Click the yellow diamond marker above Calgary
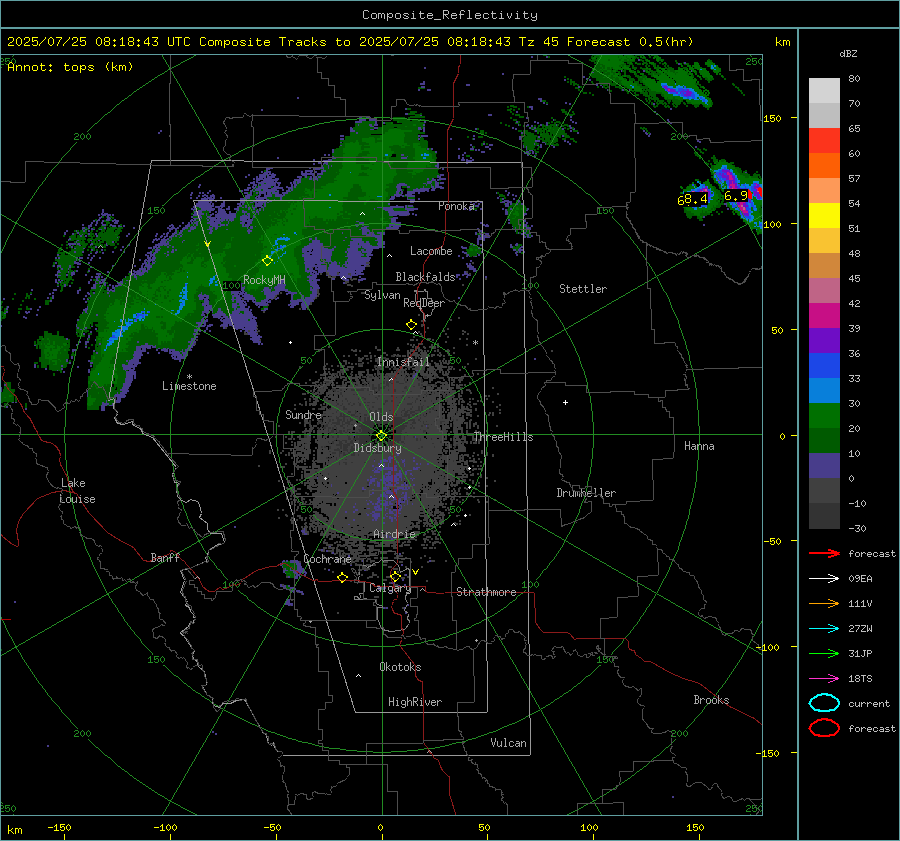Viewport: 900px width, 841px height. coord(395,576)
